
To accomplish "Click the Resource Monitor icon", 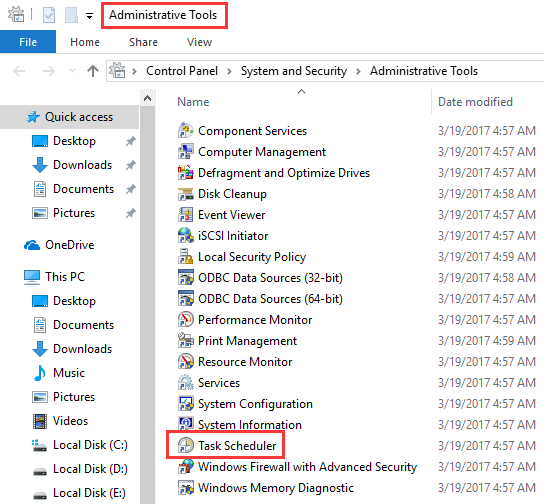I will click(186, 362).
